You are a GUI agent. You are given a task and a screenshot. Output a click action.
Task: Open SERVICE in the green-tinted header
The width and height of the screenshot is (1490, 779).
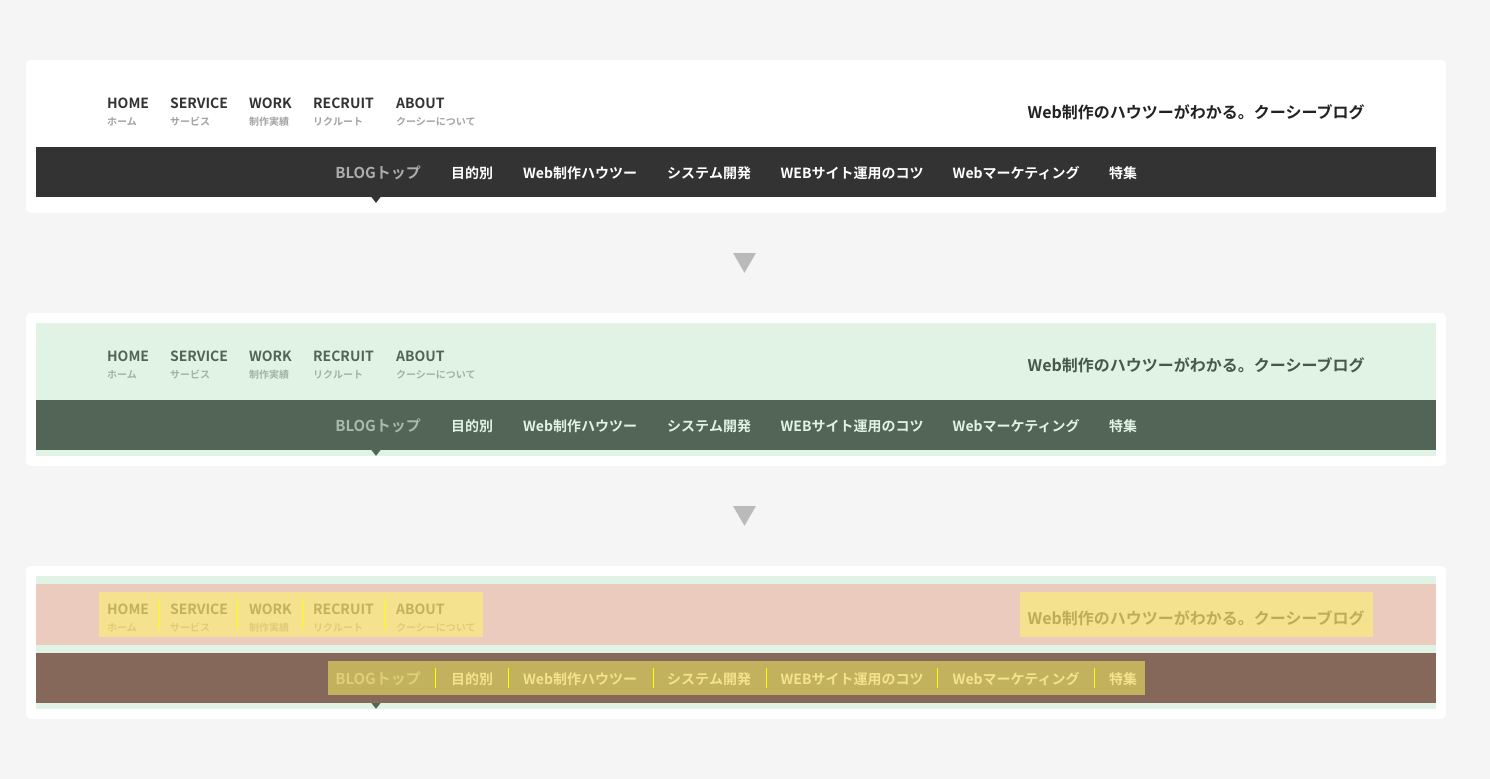point(199,363)
